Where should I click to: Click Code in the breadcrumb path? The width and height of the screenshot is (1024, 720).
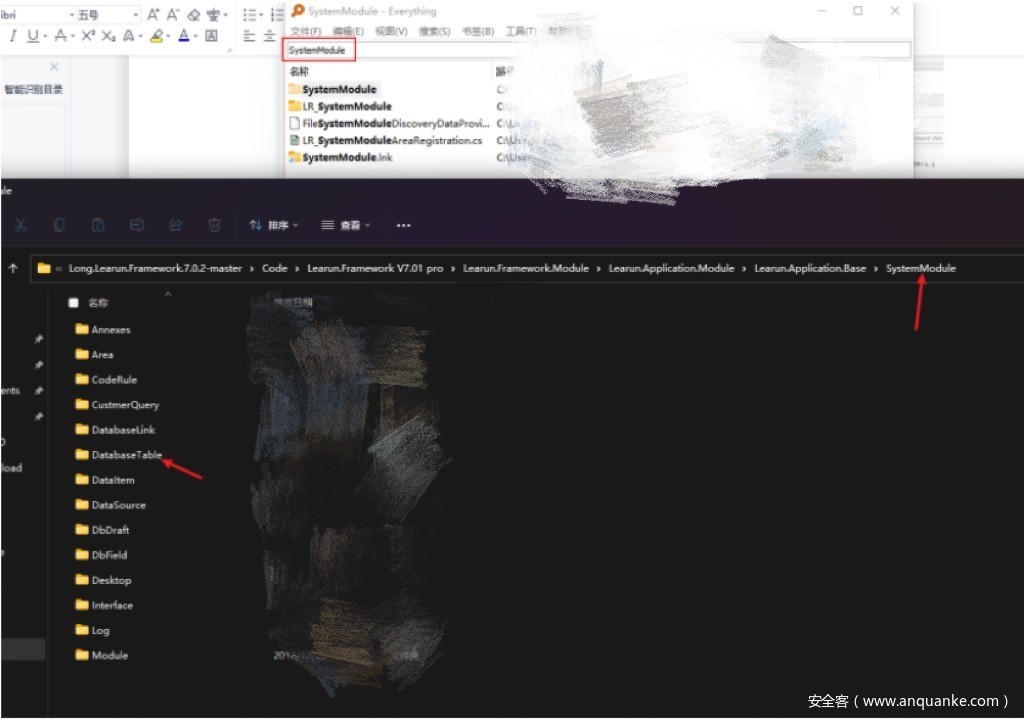point(274,268)
